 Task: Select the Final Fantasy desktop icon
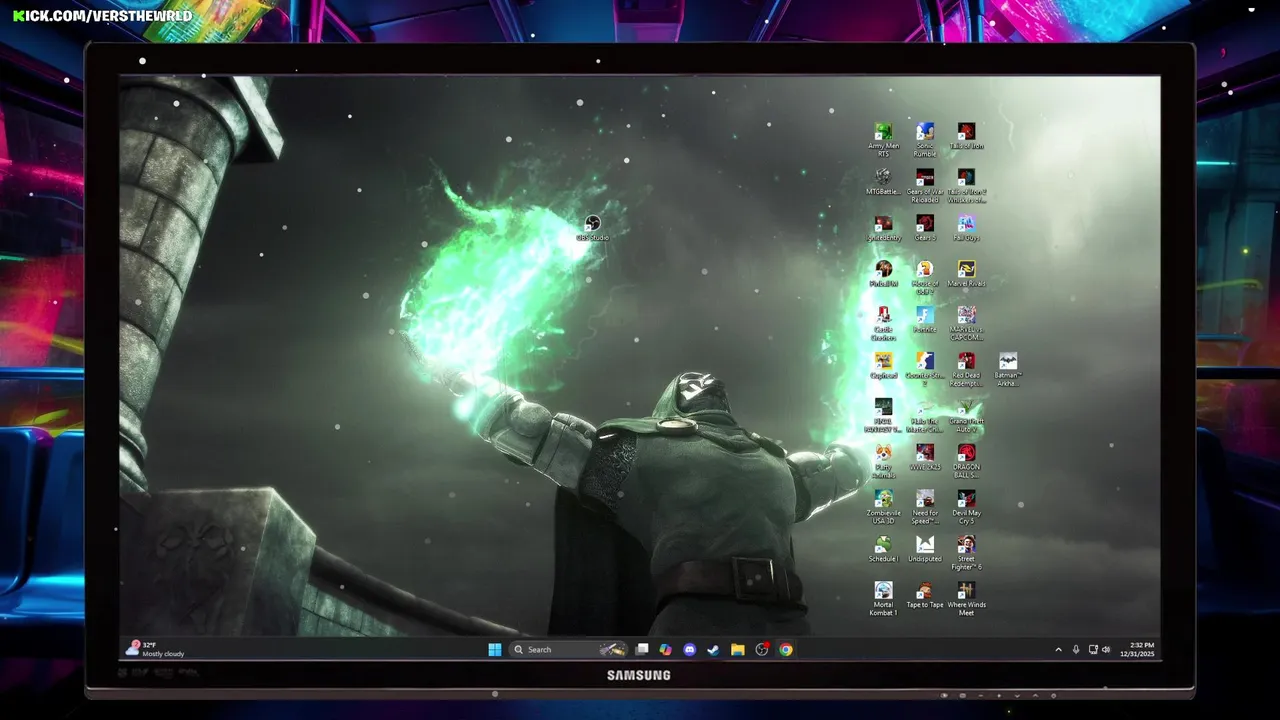coord(883,415)
